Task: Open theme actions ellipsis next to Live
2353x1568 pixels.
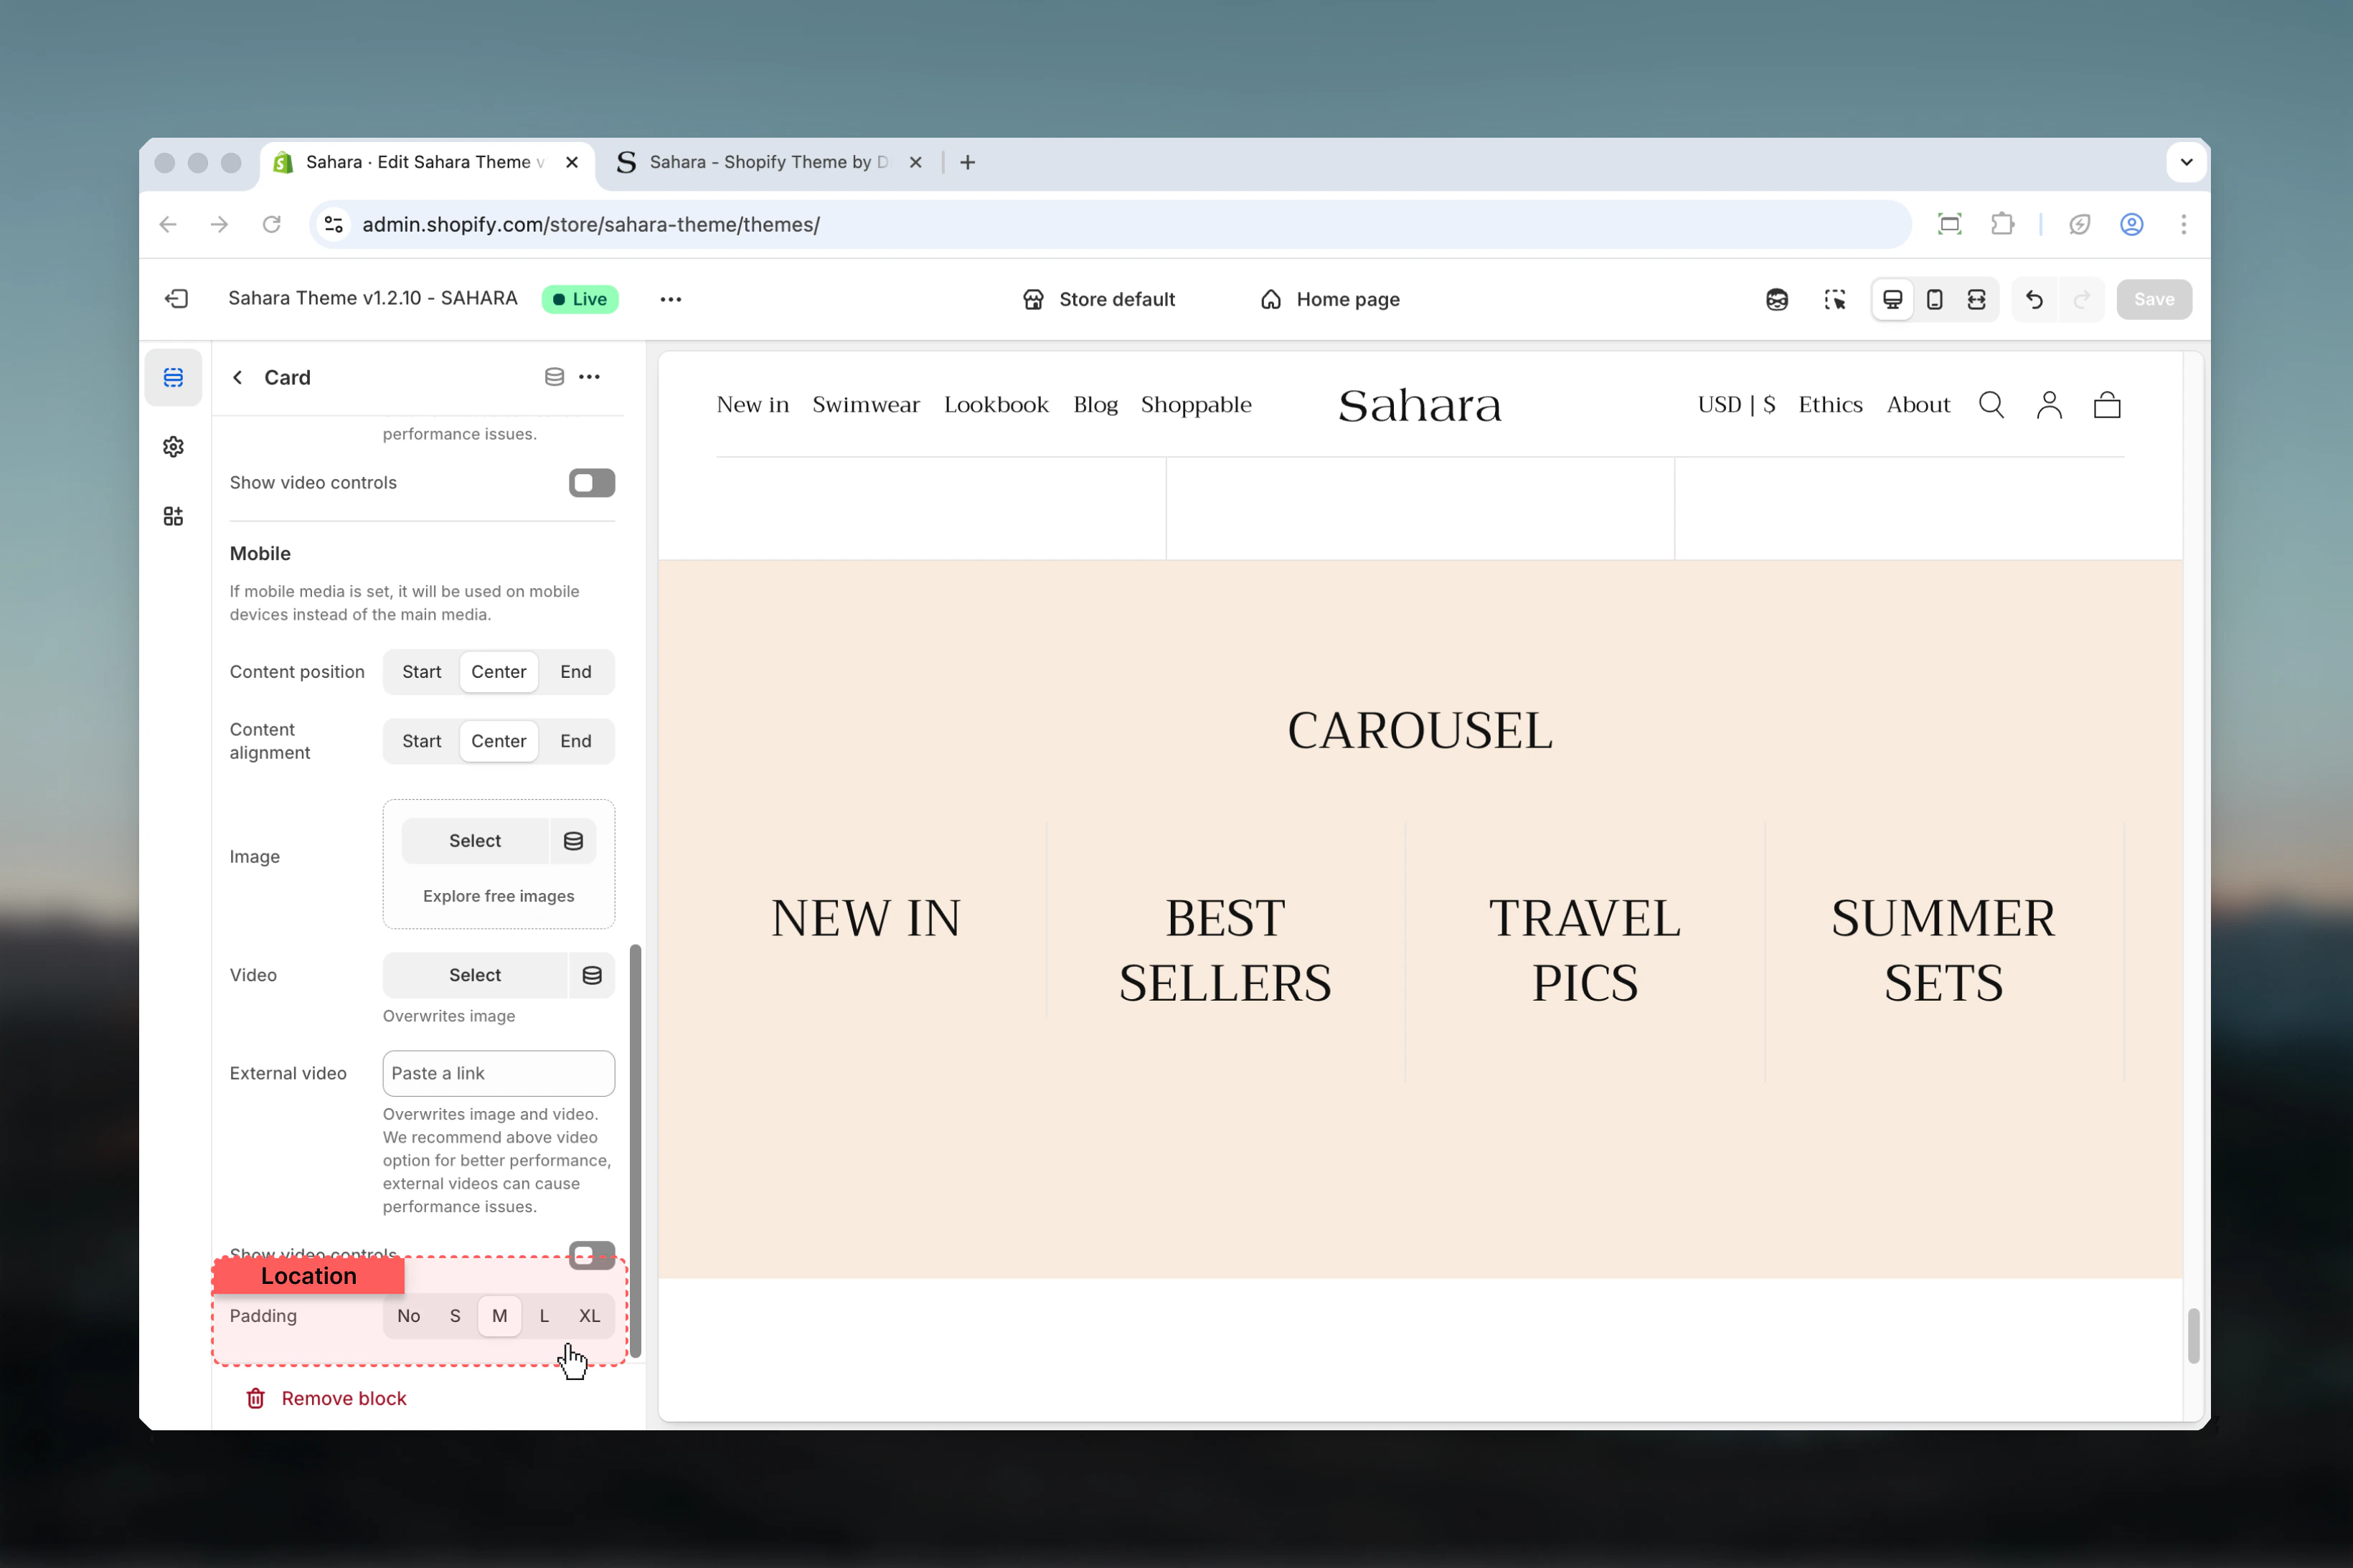Action: coord(671,299)
